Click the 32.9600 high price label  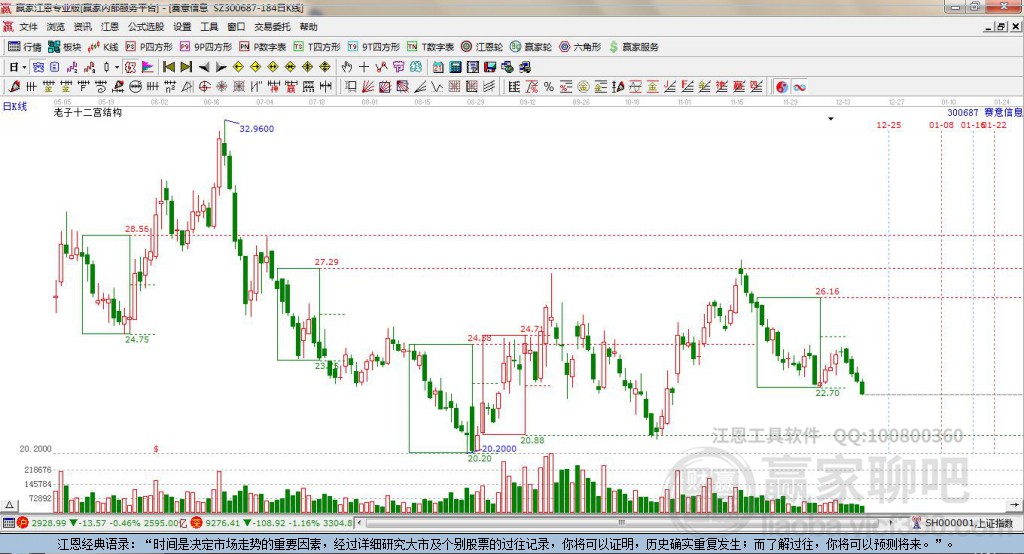click(257, 129)
